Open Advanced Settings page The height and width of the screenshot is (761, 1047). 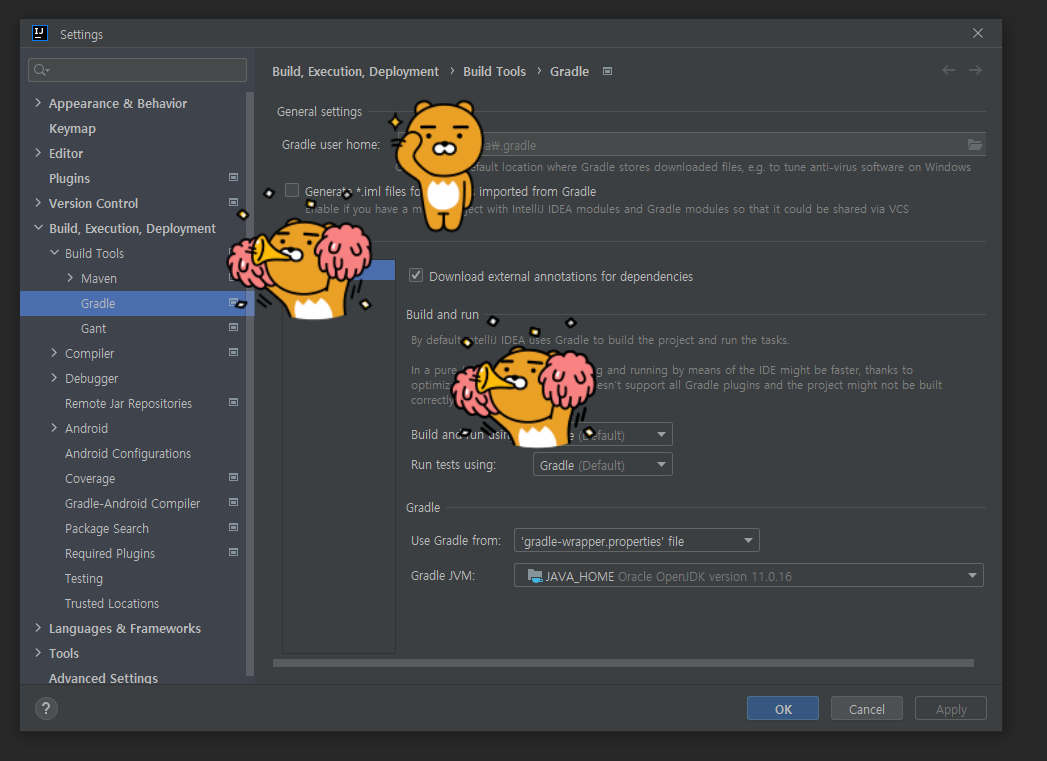[x=103, y=678]
